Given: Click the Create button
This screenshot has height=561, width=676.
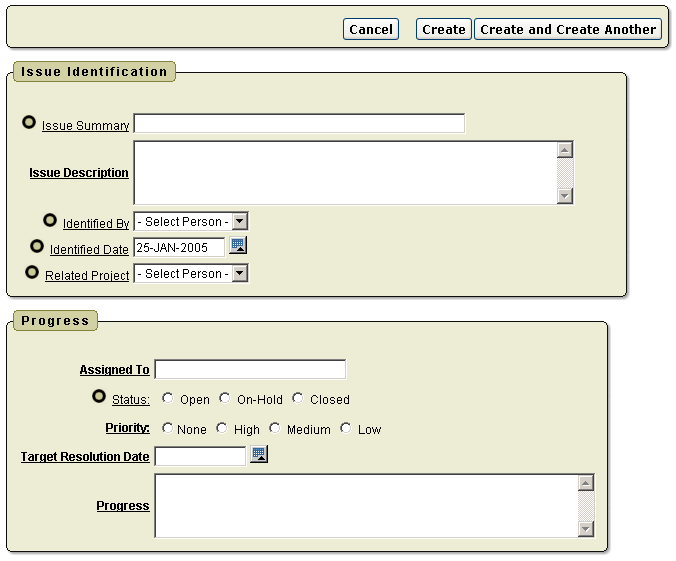Looking at the screenshot, I should tap(443, 29).
